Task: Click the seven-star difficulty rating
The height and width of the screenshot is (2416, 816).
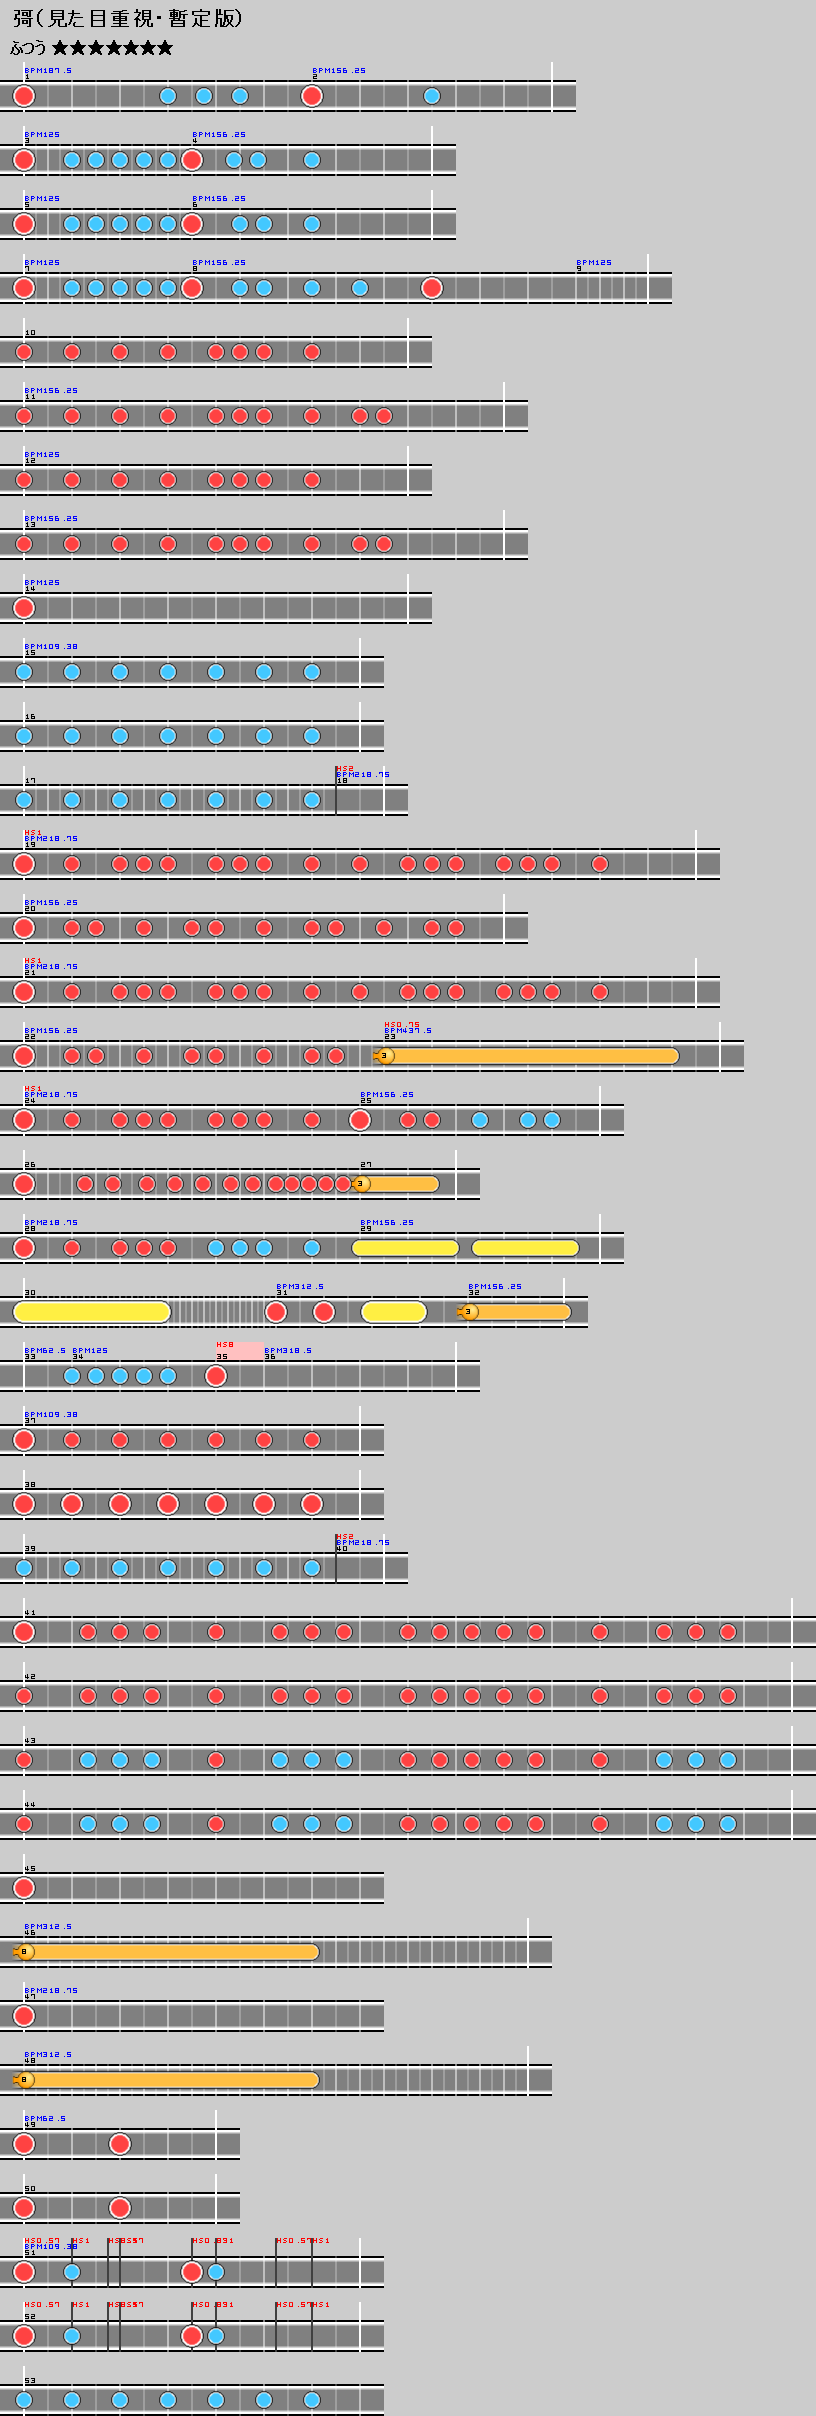Action: (x=112, y=48)
